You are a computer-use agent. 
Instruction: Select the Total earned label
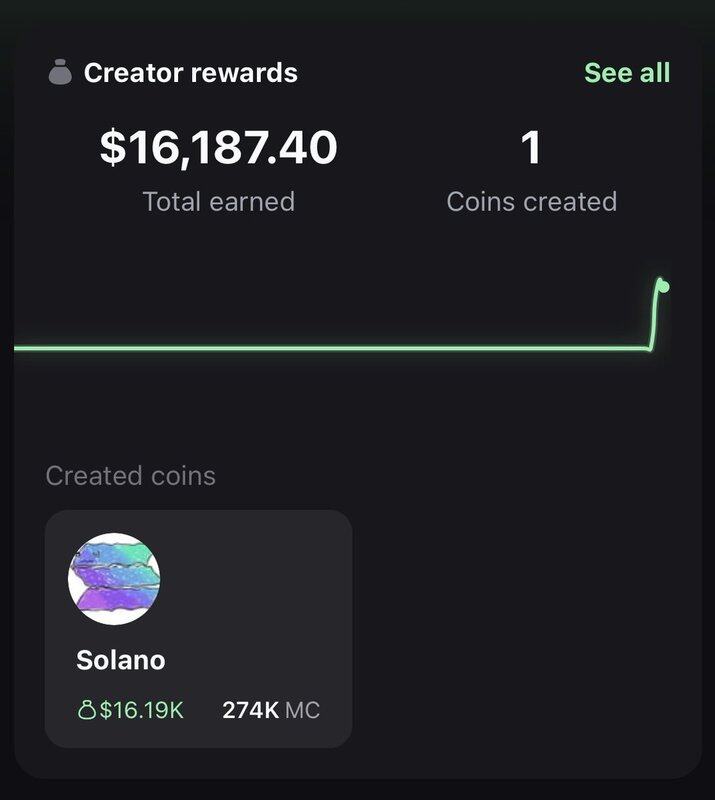point(219,201)
